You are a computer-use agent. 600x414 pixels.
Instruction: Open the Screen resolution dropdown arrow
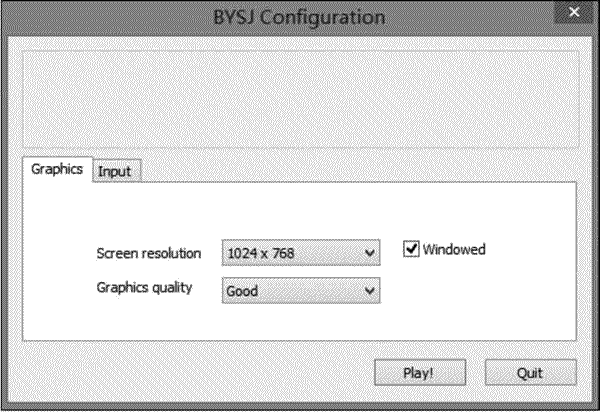[x=369, y=253]
